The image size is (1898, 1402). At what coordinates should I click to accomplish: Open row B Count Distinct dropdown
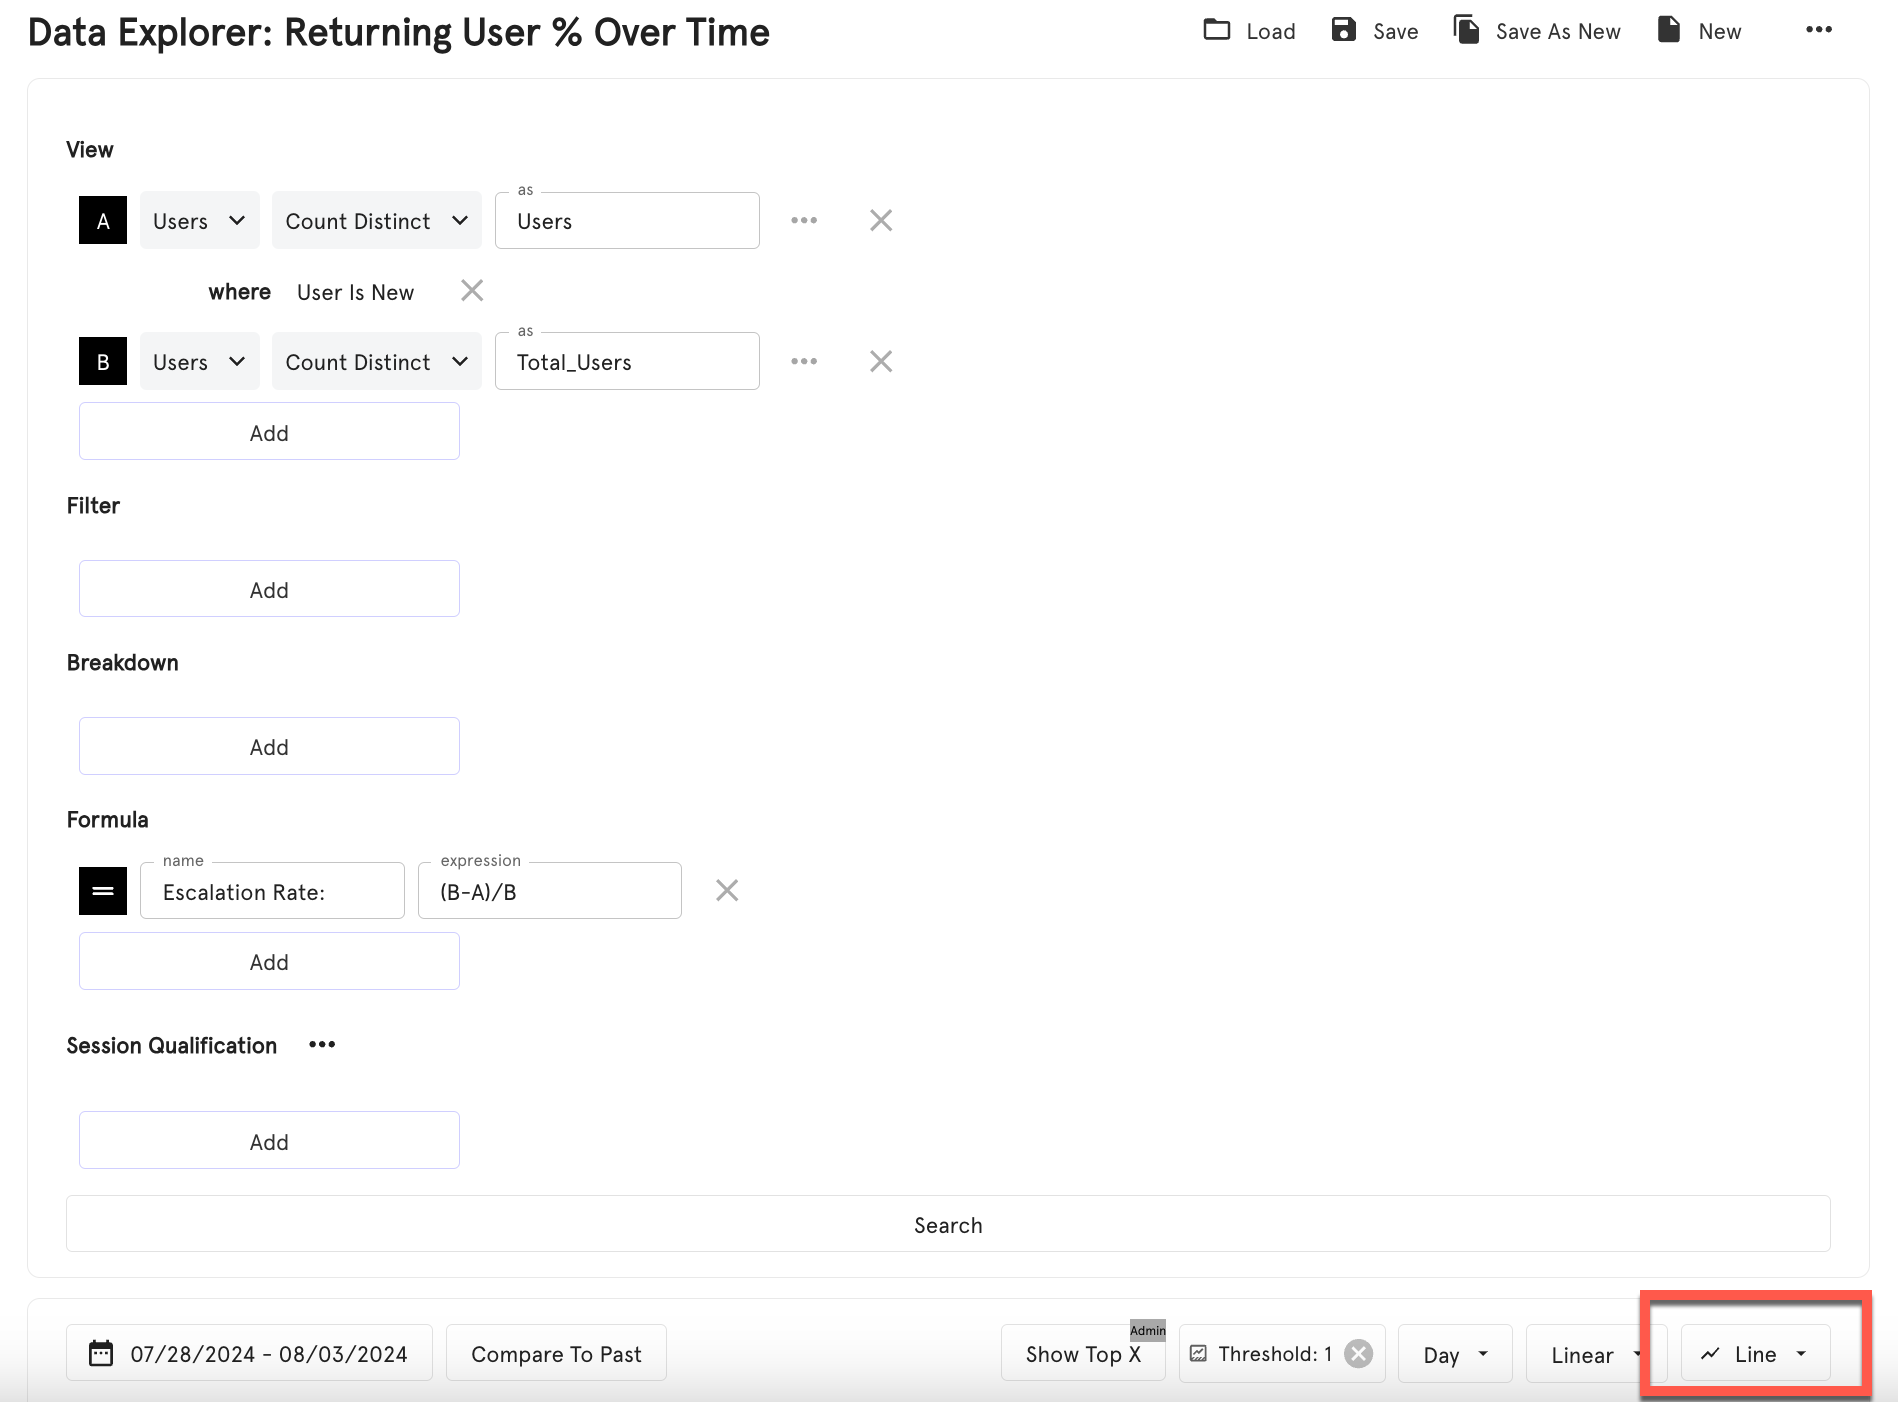coord(377,361)
